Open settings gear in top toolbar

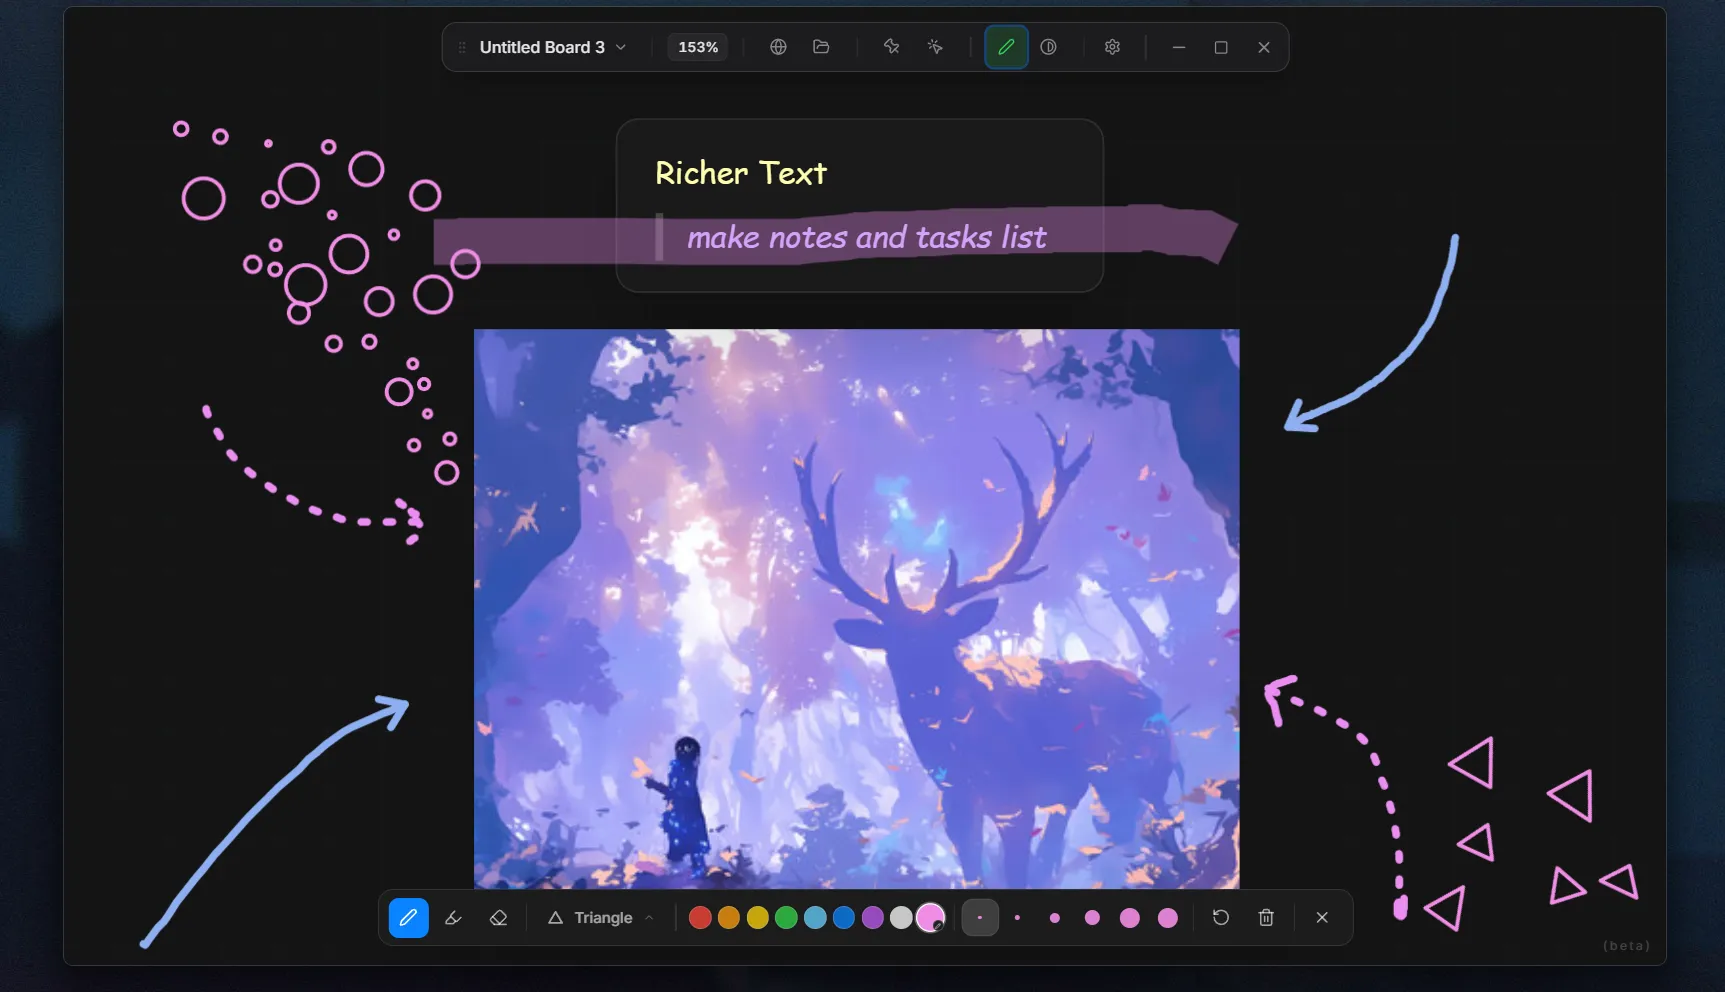click(x=1112, y=47)
